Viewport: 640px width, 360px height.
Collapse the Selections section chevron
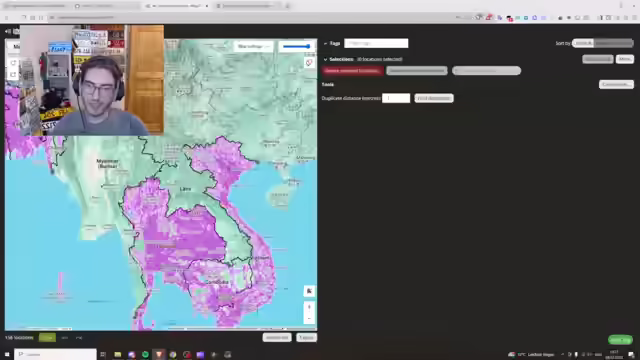tap(325, 59)
